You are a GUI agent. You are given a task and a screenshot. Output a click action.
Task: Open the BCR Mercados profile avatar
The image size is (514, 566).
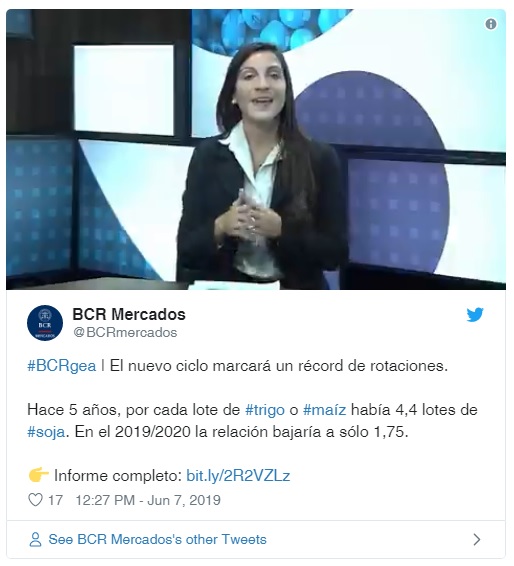[x=45, y=323]
